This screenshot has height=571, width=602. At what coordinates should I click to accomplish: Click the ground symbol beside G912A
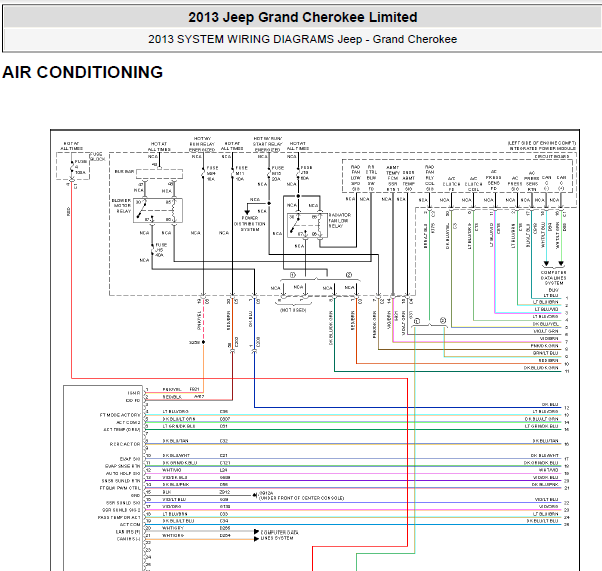tap(255, 495)
